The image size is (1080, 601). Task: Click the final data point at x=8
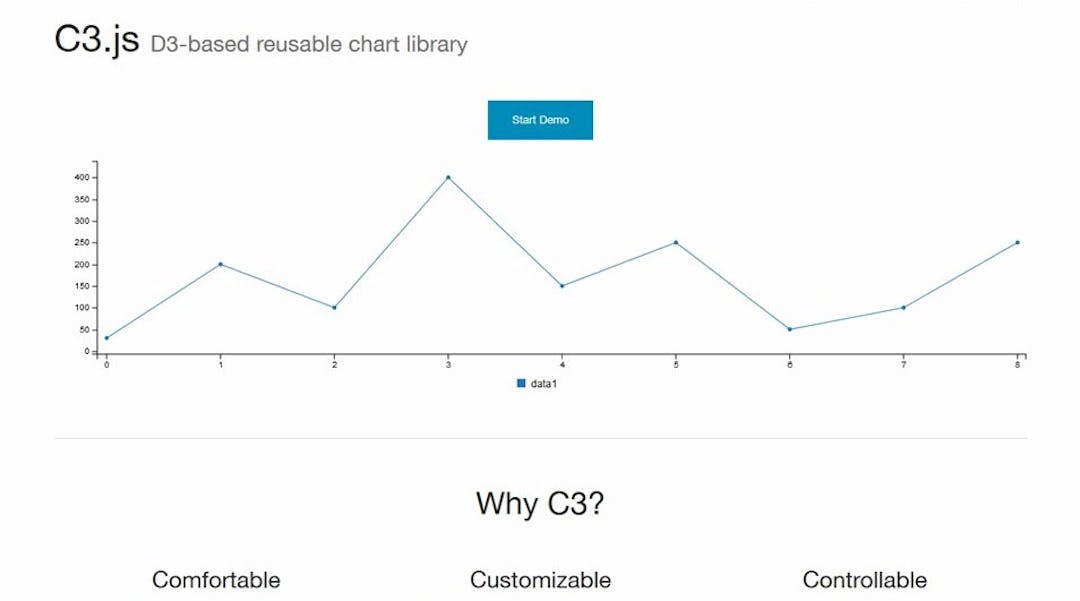pos(1017,241)
